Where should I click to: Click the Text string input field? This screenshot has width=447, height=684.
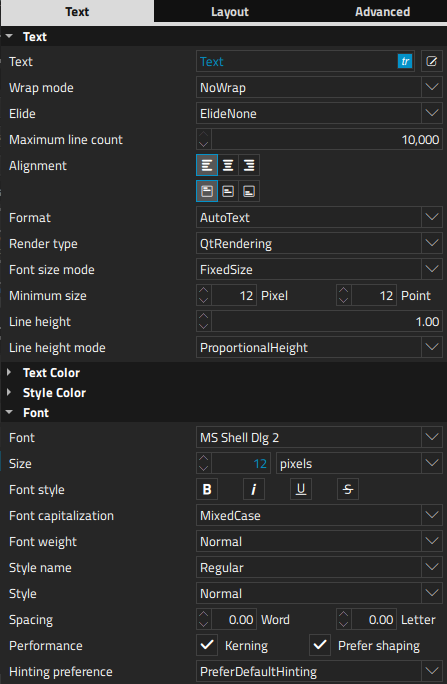pos(297,62)
